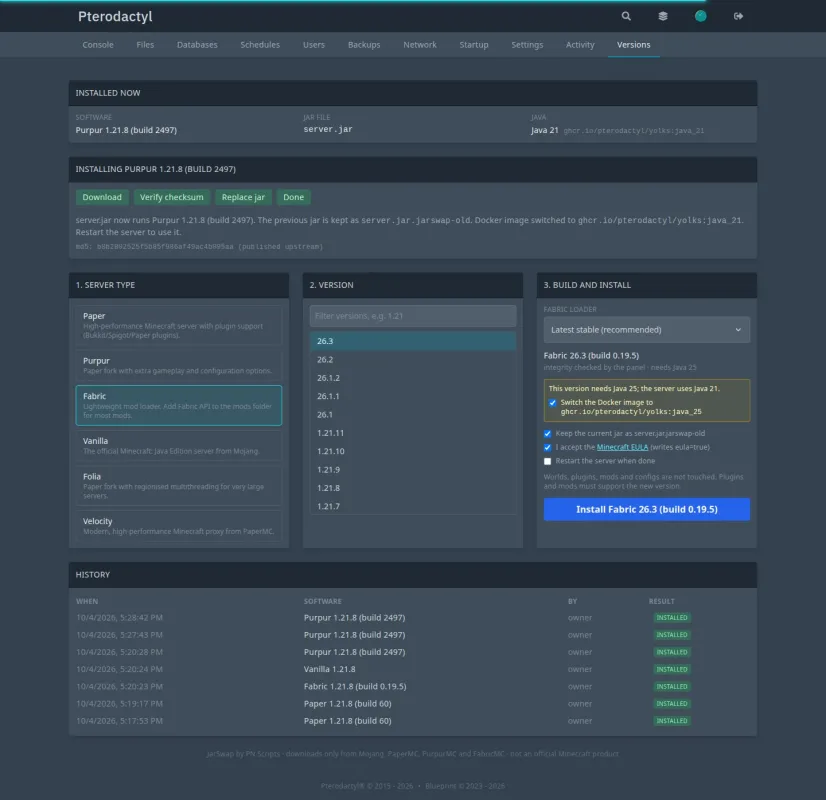Click the Done step badge
Image resolution: width=826 pixels, height=800 pixels.
click(x=293, y=197)
